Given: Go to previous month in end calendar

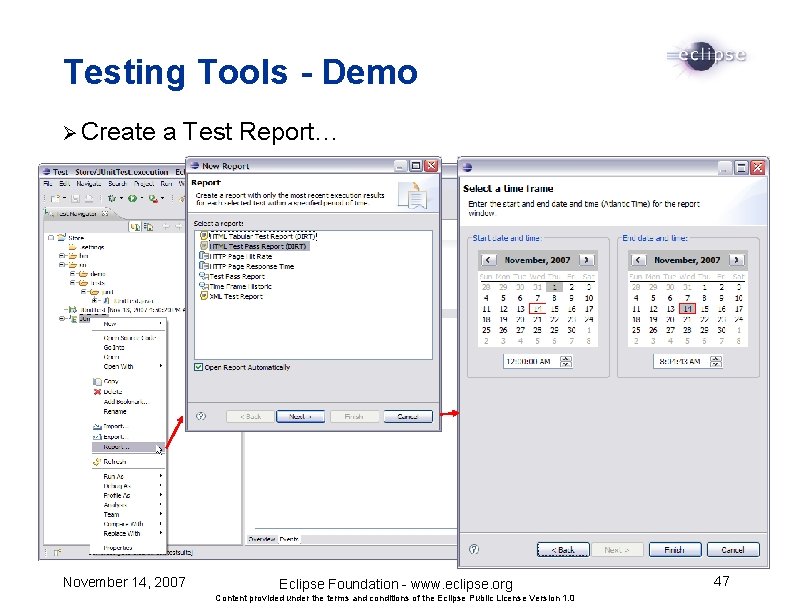Looking at the screenshot, I should click(x=637, y=260).
